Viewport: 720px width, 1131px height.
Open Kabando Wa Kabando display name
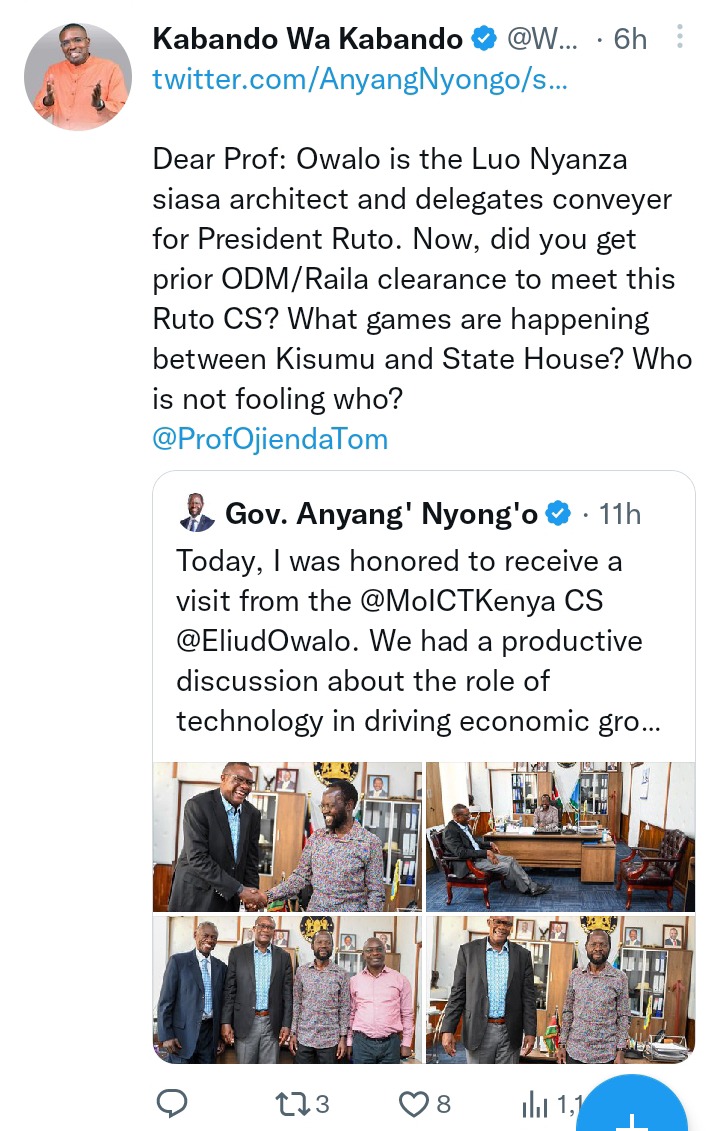(x=307, y=39)
